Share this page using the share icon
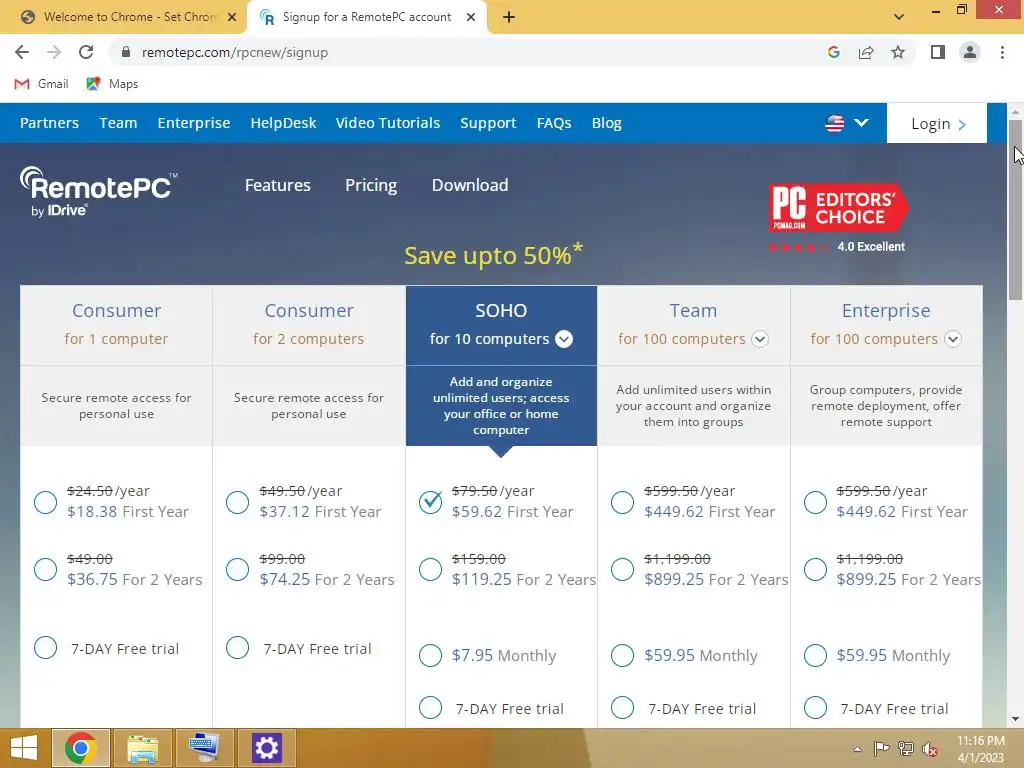1024x768 pixels. [x=866, y=52]
